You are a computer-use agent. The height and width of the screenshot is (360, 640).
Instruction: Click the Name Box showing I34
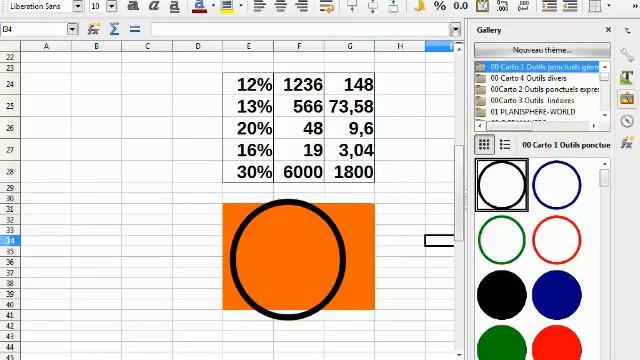point(34,29)
